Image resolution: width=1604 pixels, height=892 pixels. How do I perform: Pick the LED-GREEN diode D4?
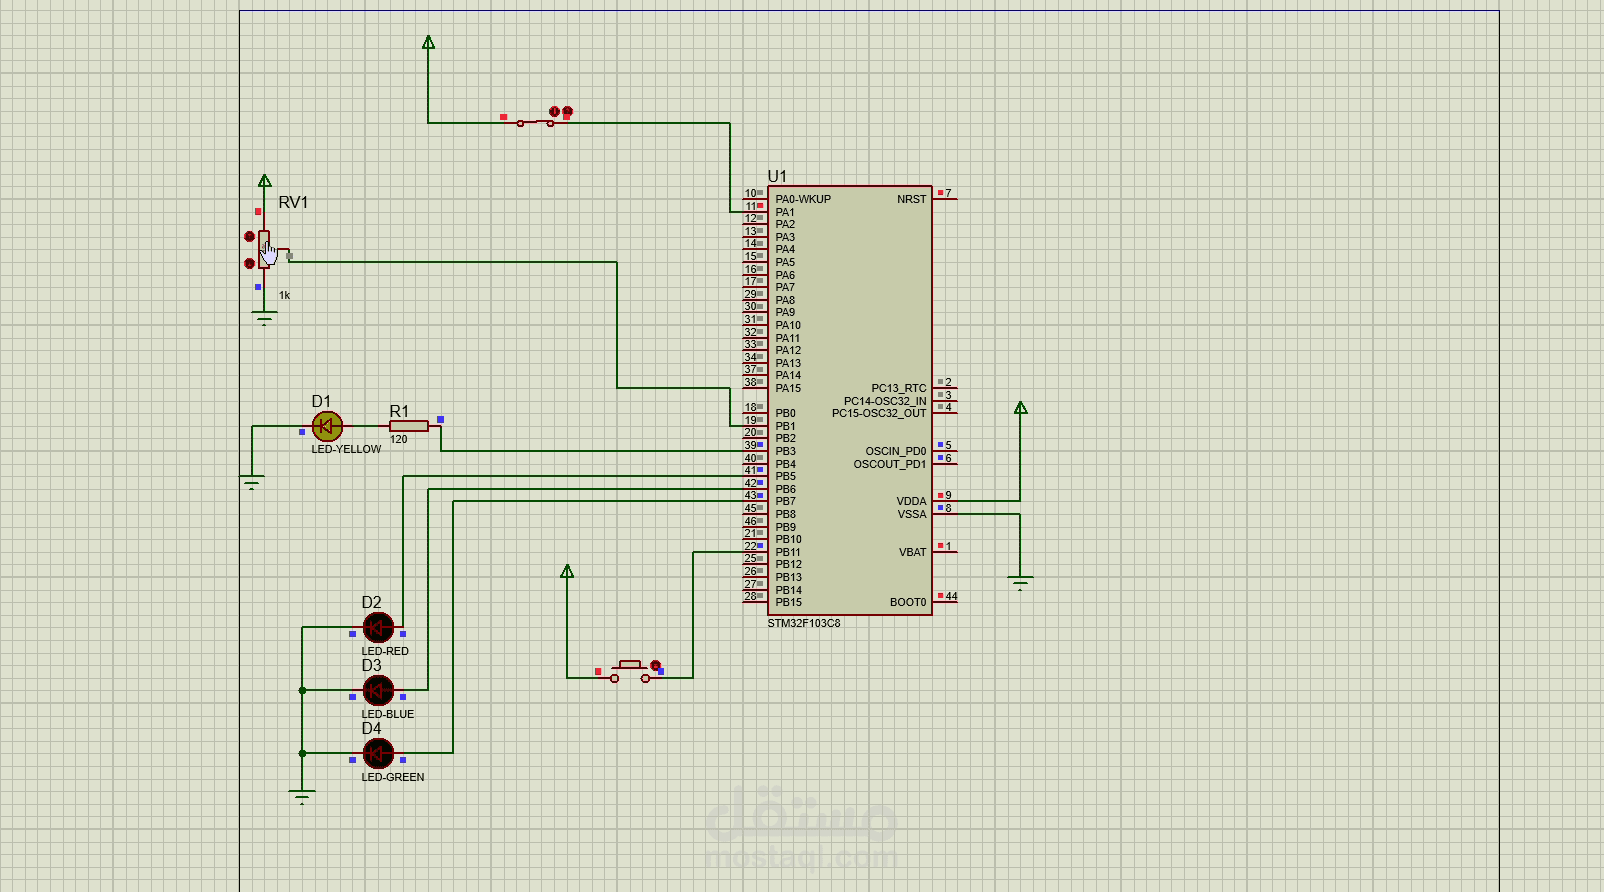click(378, 753)
